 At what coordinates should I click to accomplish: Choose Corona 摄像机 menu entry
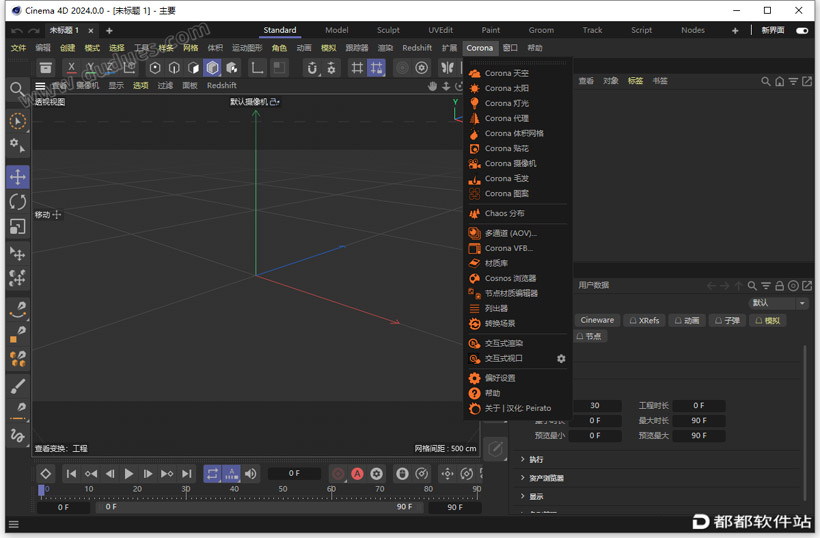coord(510,164)
